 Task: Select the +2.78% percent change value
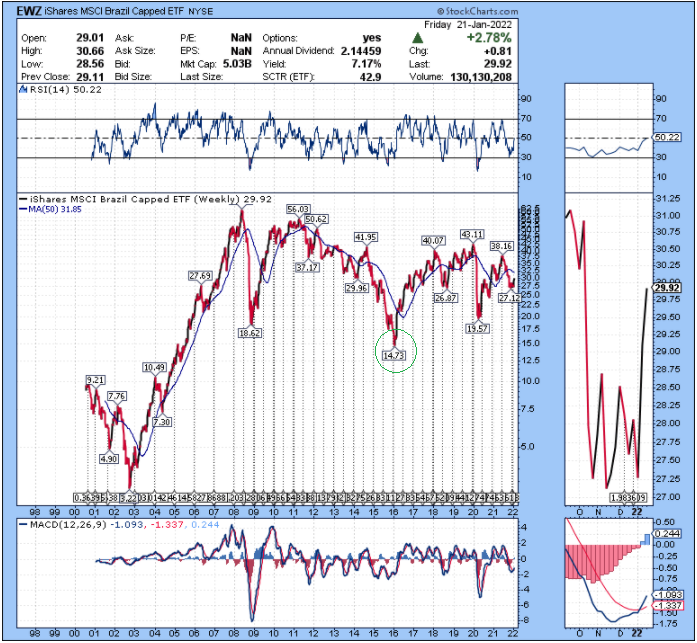coord(489,38)
